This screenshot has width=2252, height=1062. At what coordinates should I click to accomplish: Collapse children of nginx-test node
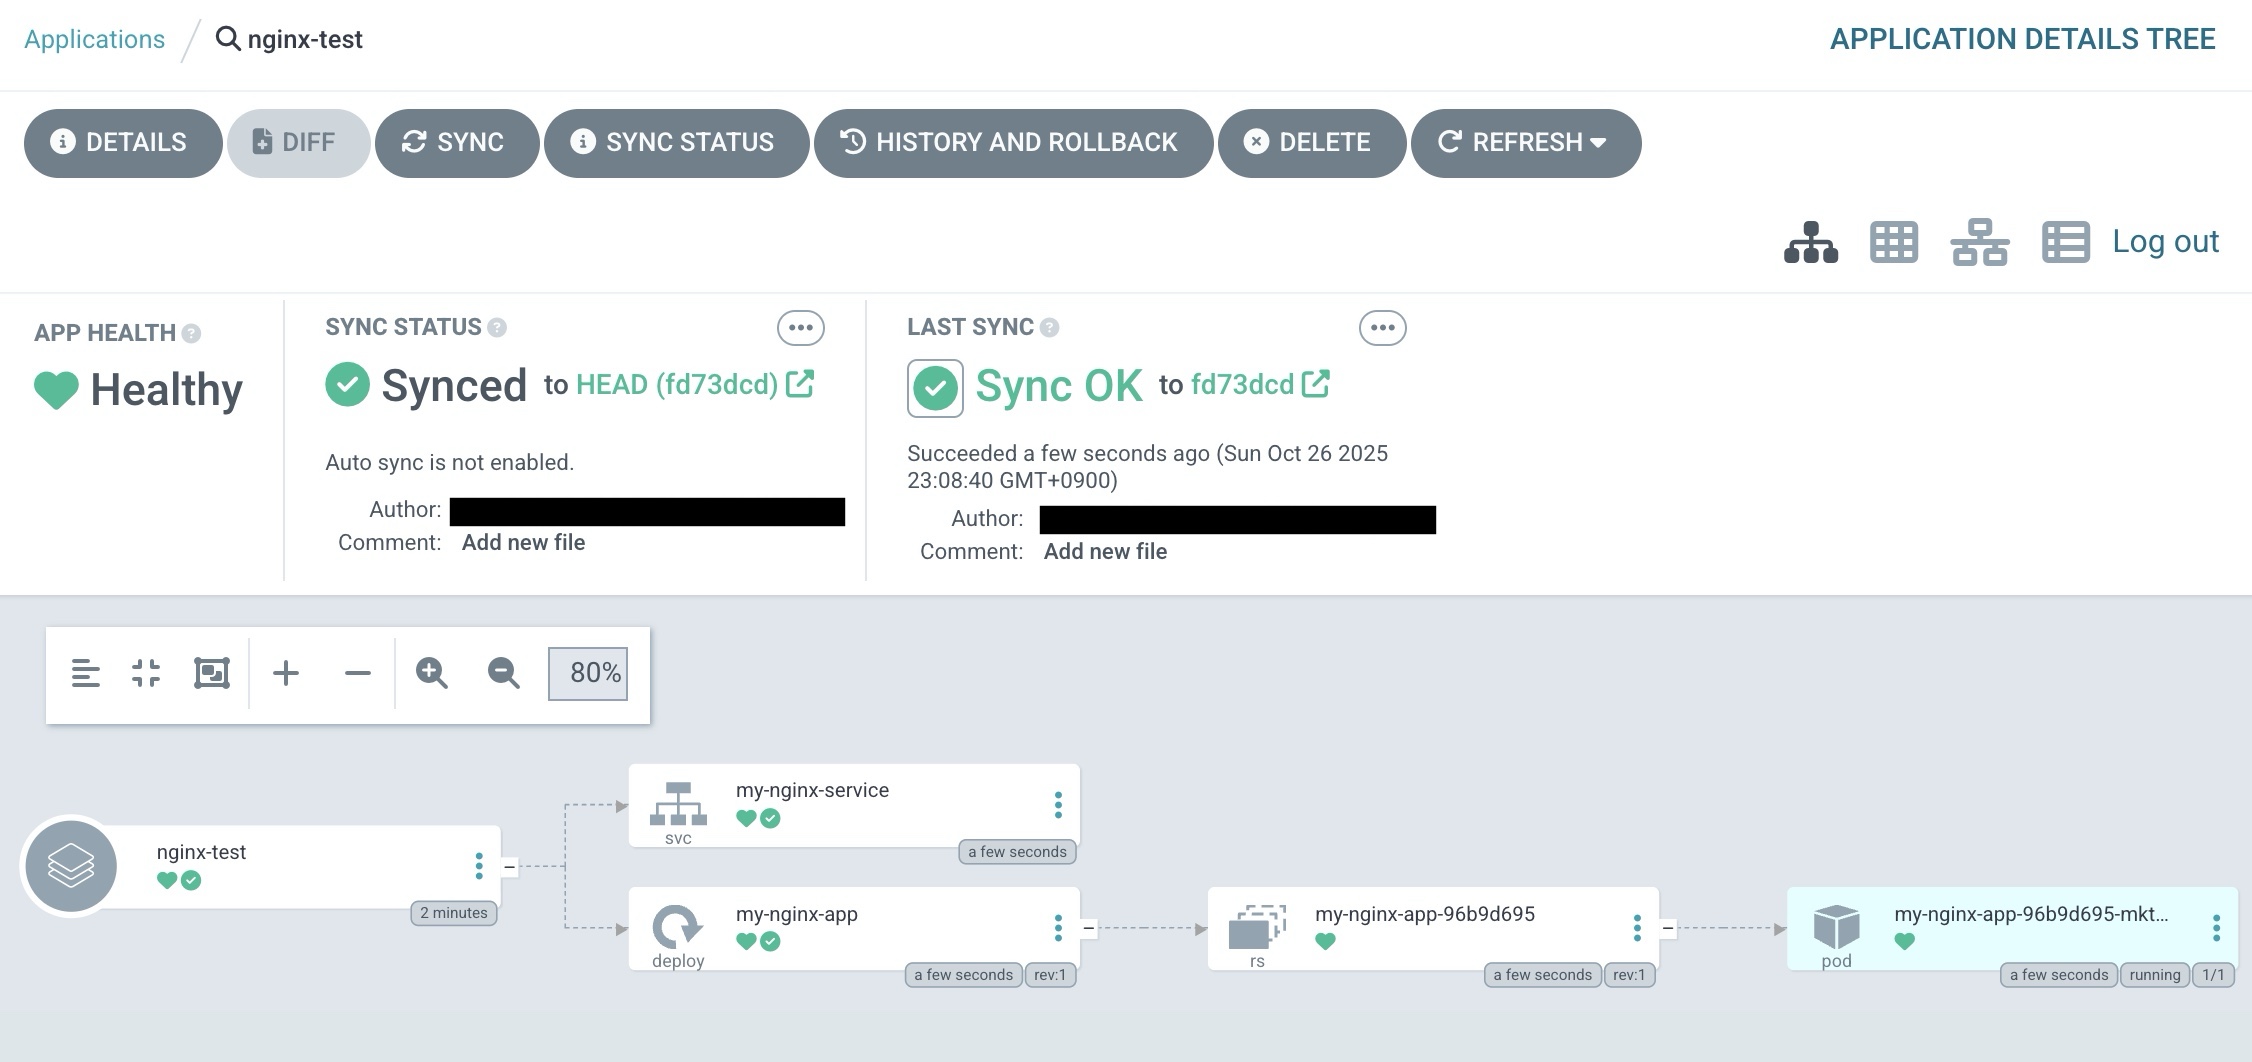[x=510, y=867]
